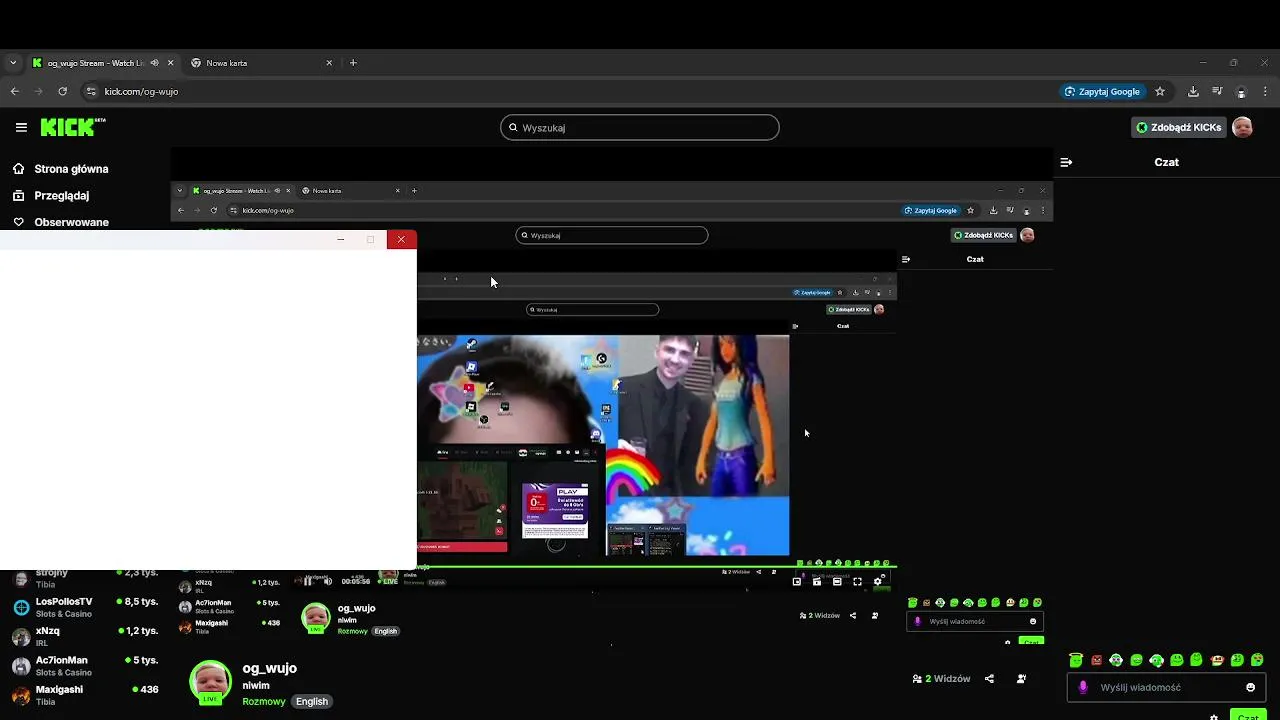Click the small og_wujo name below the streamed player
The height and width of the screenshot is (720, 1280).
point(356,608)
